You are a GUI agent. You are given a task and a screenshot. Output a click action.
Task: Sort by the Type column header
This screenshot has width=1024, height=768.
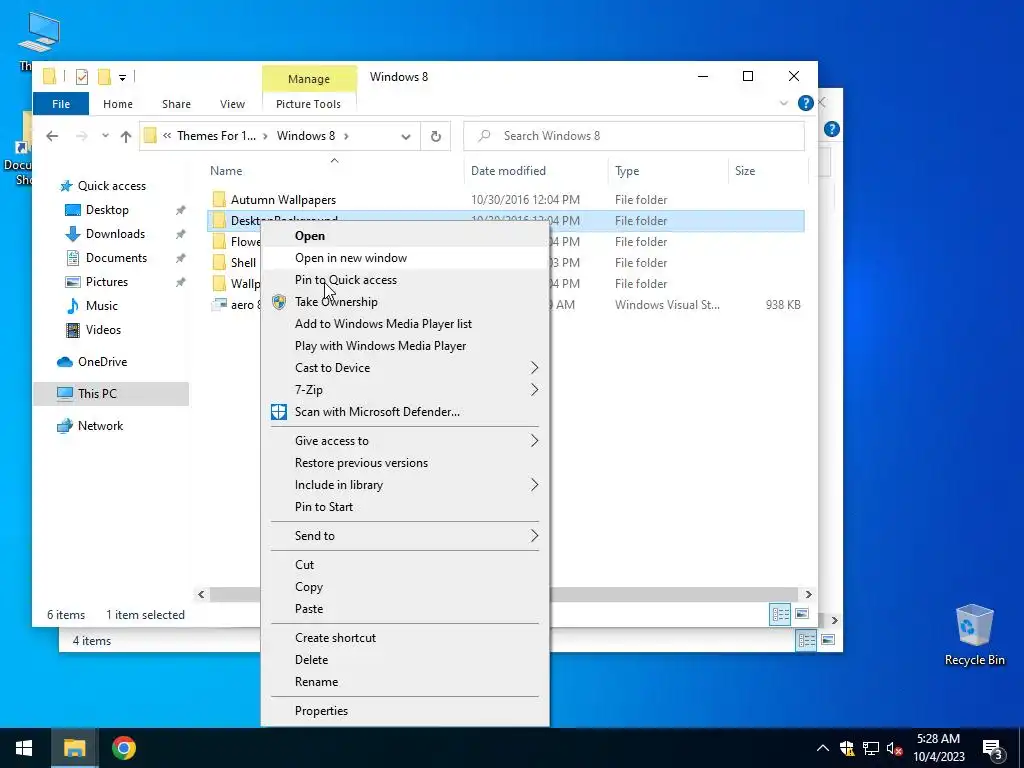tap(627, 170)
